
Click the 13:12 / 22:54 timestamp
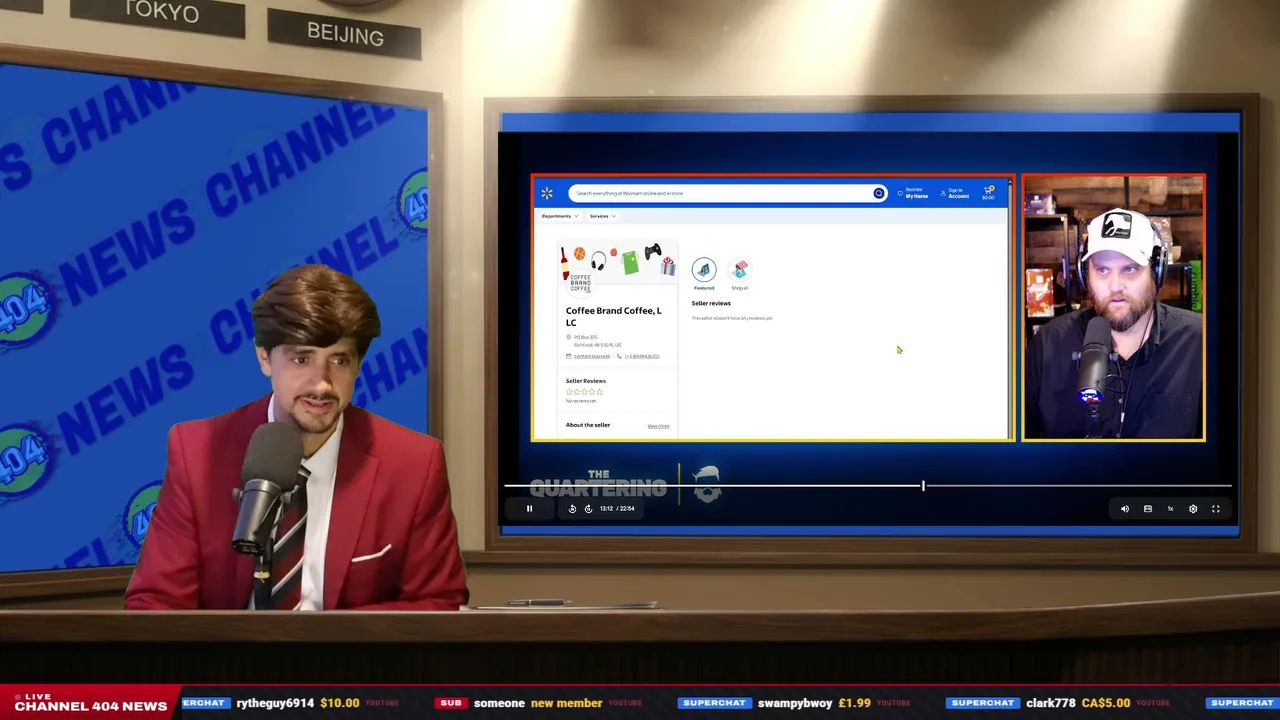(617, 509)
